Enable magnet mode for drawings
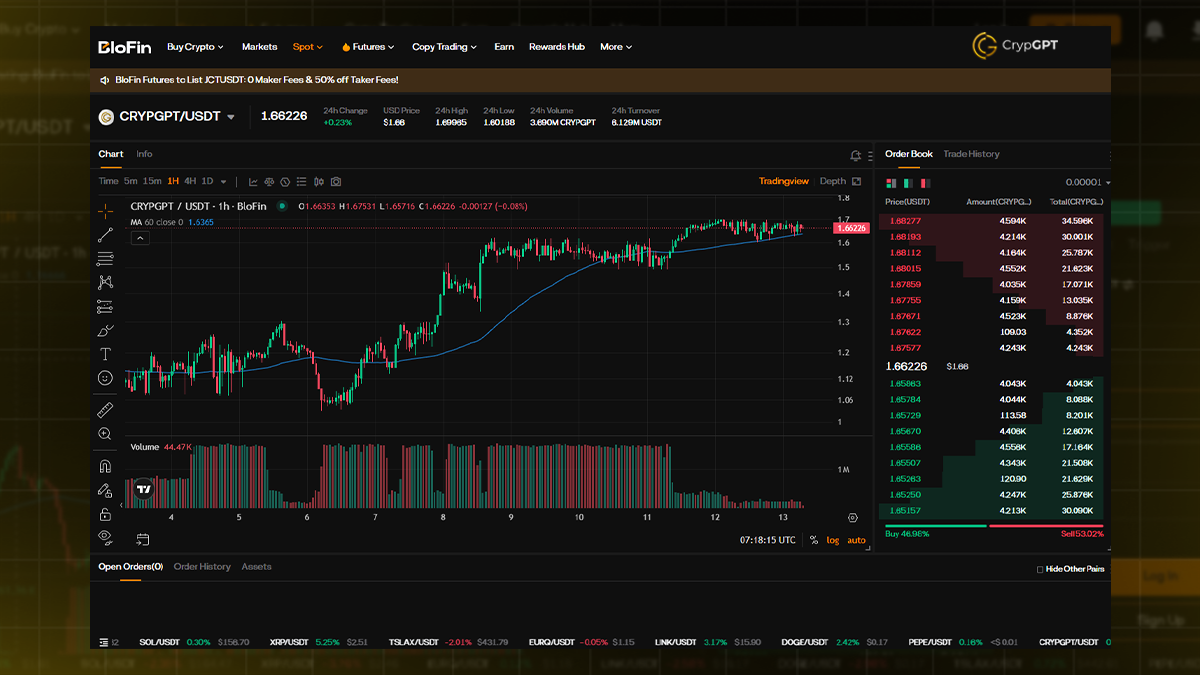The height and width of the screenshot is (675, 1200). click(104, 465)
